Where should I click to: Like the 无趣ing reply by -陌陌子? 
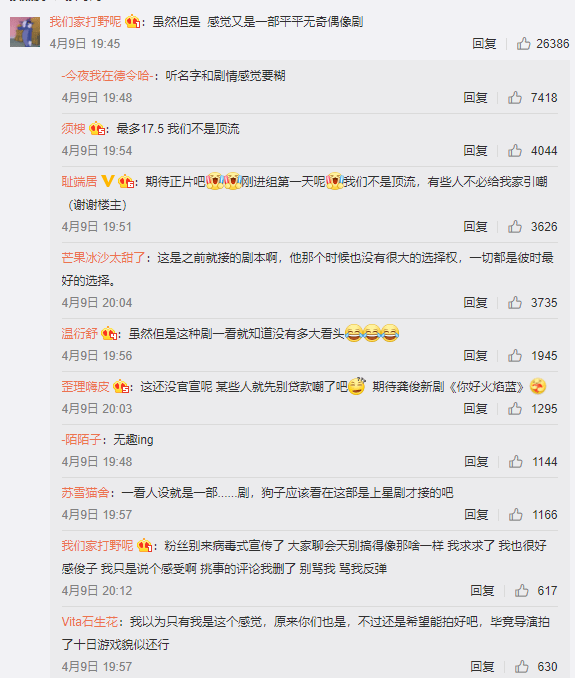pyautogui.click(x=515, y=461)
